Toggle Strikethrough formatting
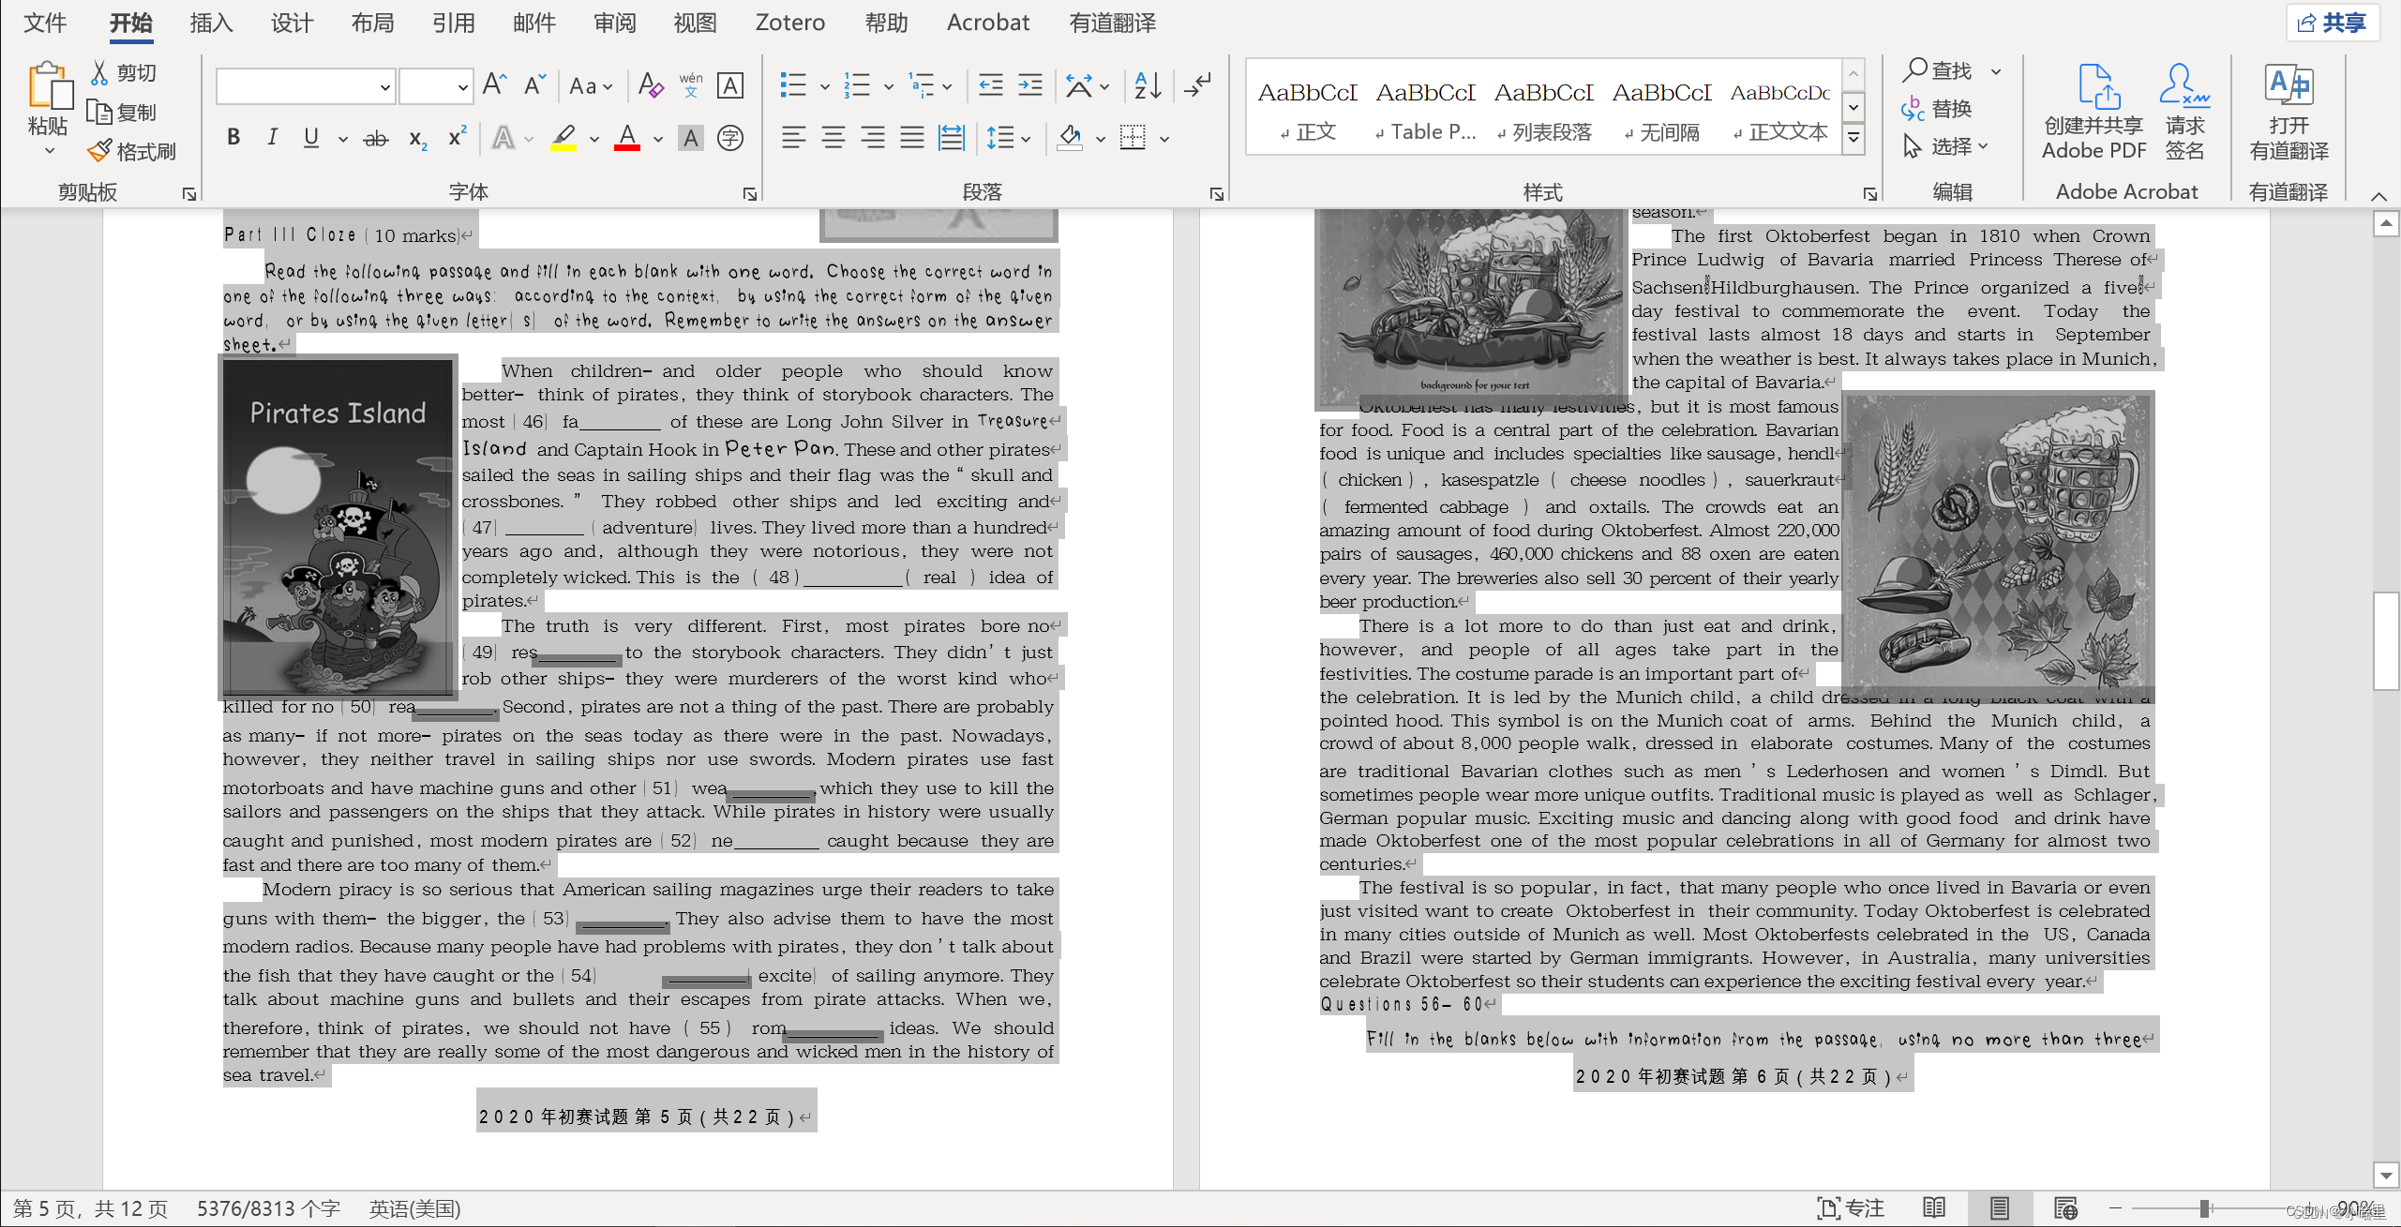 pos(376,138)
